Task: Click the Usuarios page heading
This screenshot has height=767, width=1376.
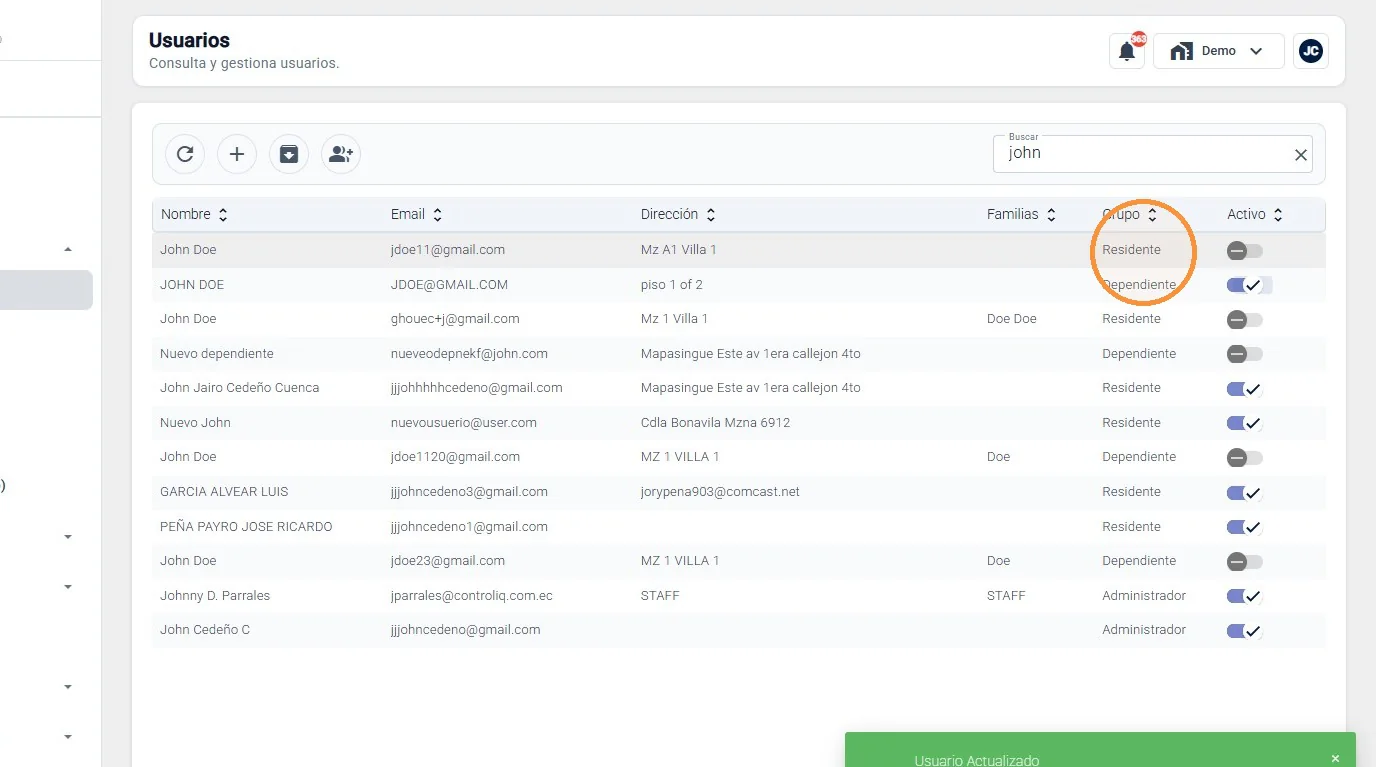Action: click(x=189, y=41)
